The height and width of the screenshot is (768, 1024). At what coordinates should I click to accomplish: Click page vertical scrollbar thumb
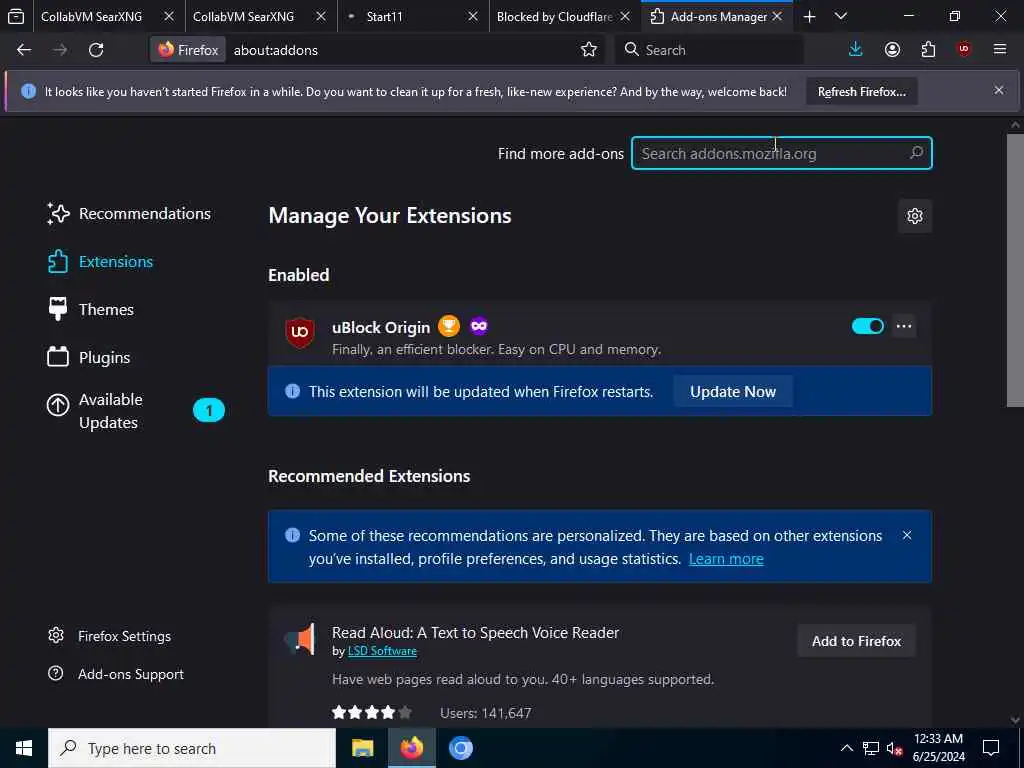point(1015,270)
